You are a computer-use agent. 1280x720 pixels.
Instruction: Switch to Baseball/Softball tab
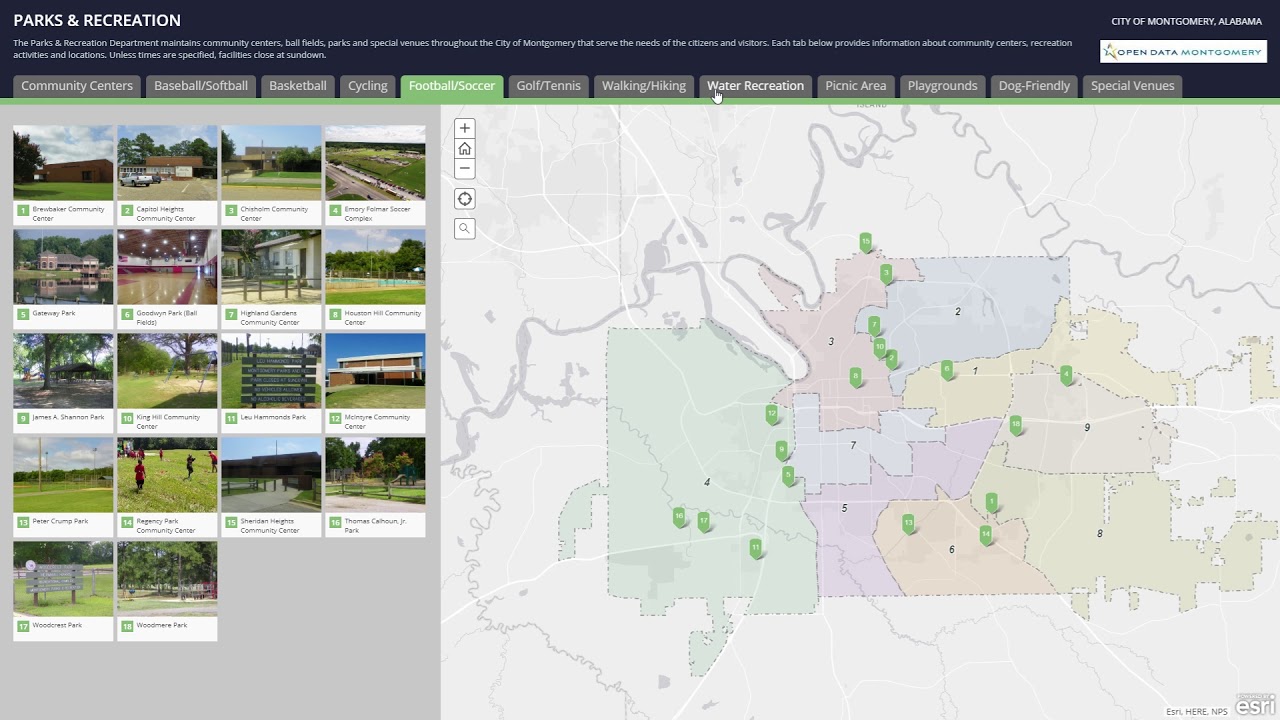[x=201, y=86]
